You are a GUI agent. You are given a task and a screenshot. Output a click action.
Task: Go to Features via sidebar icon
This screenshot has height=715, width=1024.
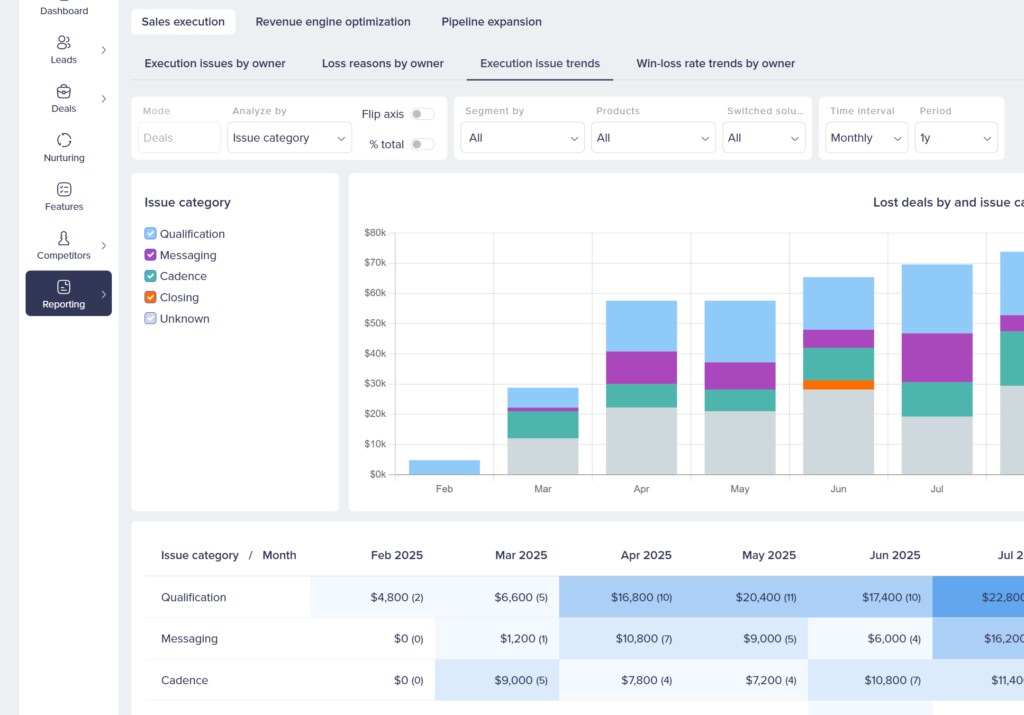click(64, 189)
